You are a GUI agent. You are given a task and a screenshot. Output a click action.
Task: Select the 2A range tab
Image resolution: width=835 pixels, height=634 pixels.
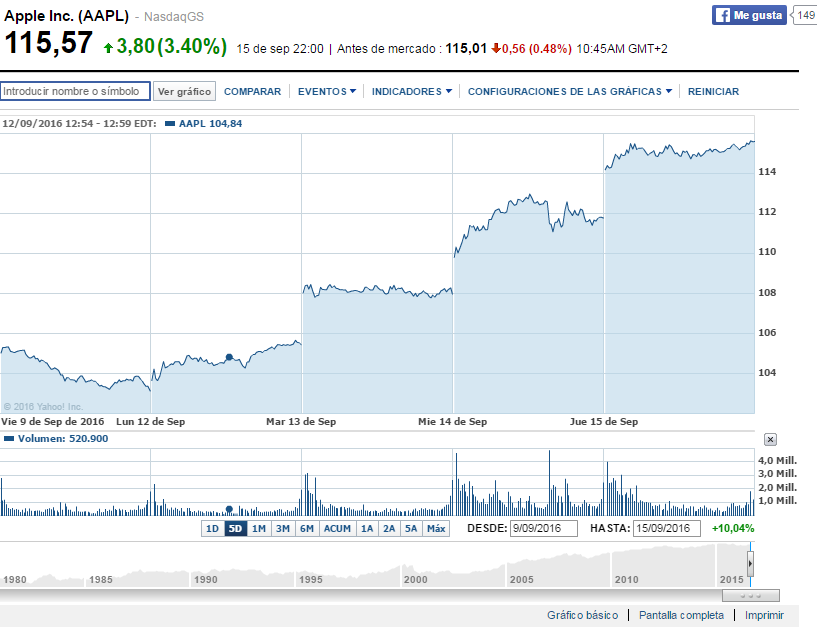pyautogui.click(x=389, y=529)
